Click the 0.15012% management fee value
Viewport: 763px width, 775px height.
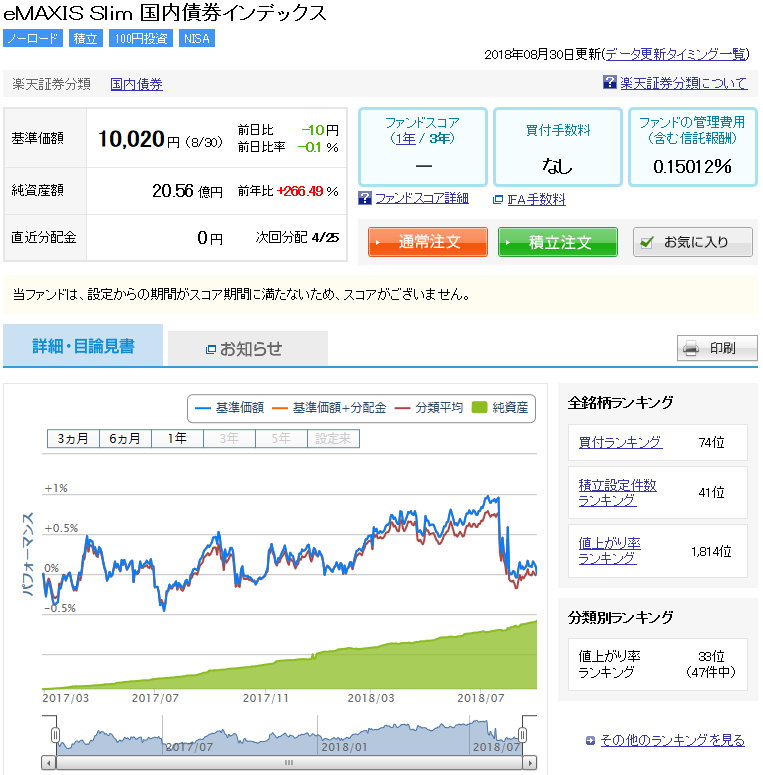[692, 167]
